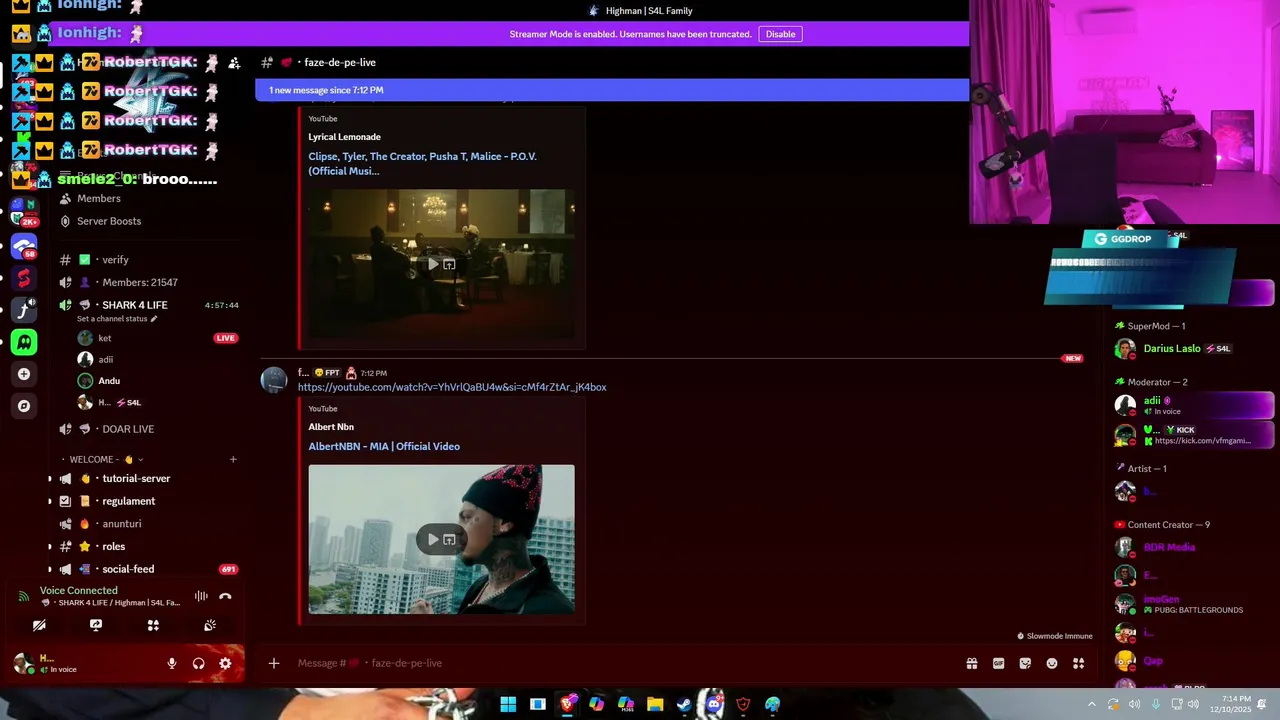Expand roles channel arrow
The image size is (1280, 720).
click(50, 547)
